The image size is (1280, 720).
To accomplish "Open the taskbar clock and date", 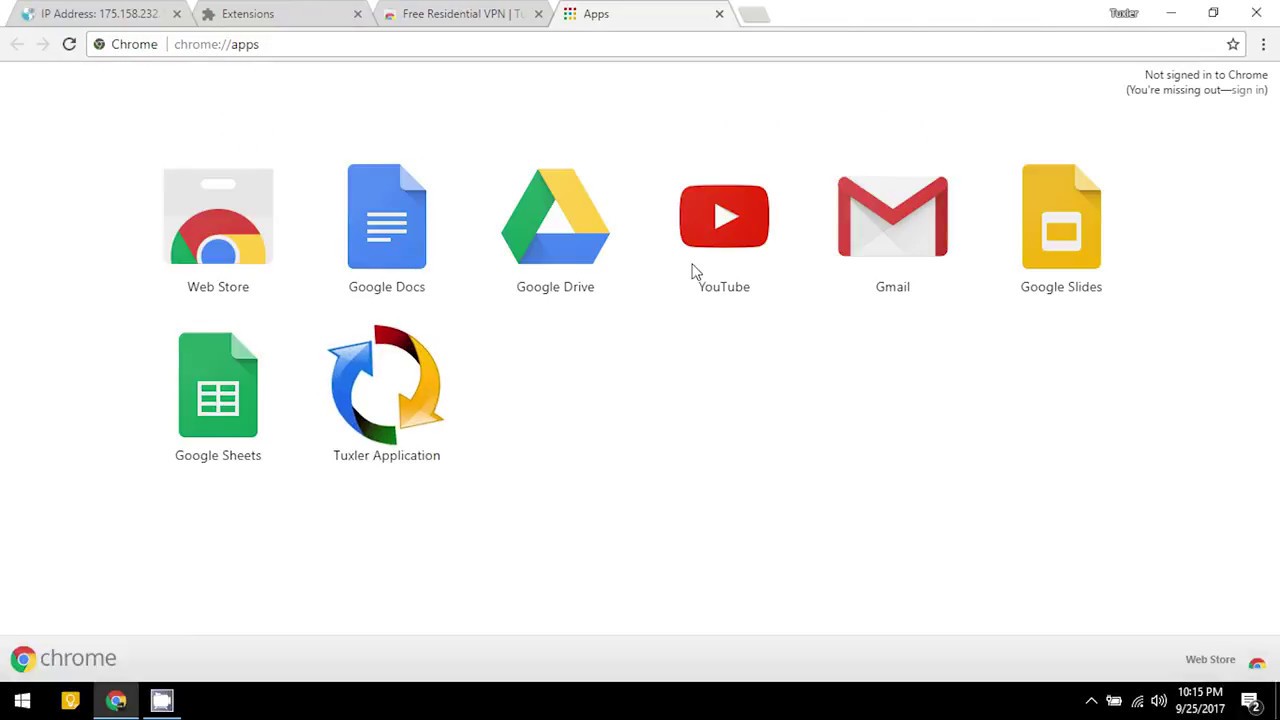I will (x=1201, y=700).
